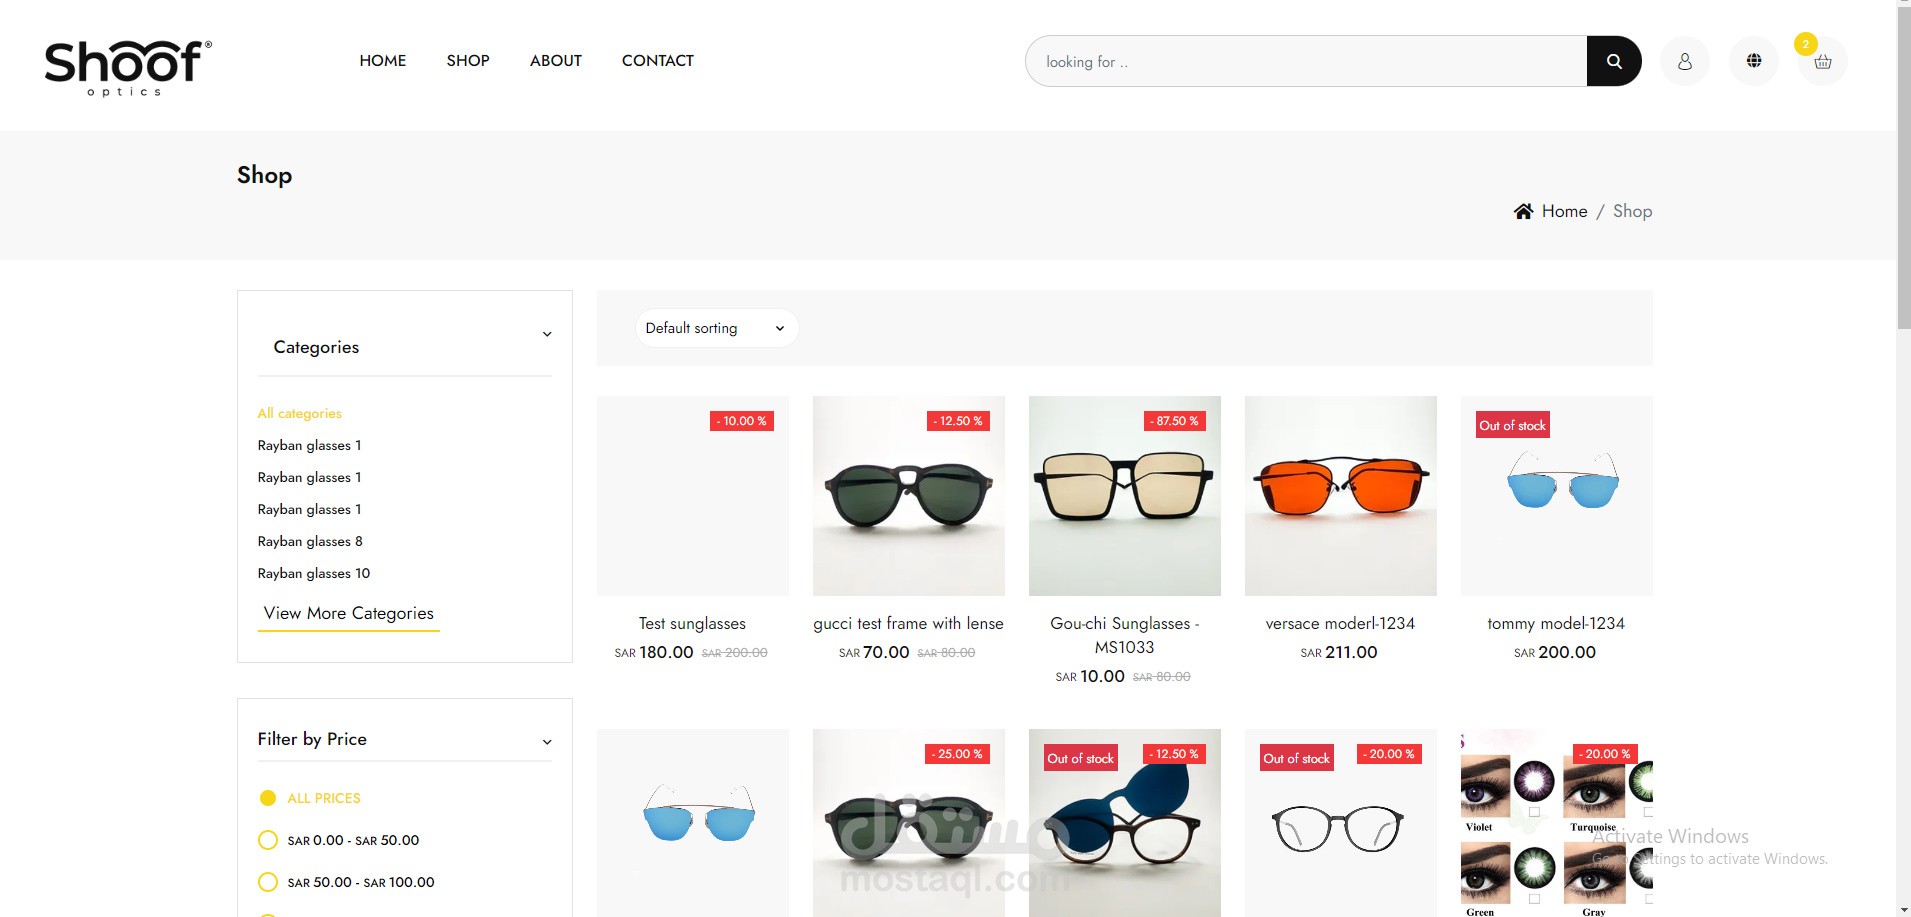
Task: Open the tommy model-1234 blue sunglasses image
Action: 1557,496
